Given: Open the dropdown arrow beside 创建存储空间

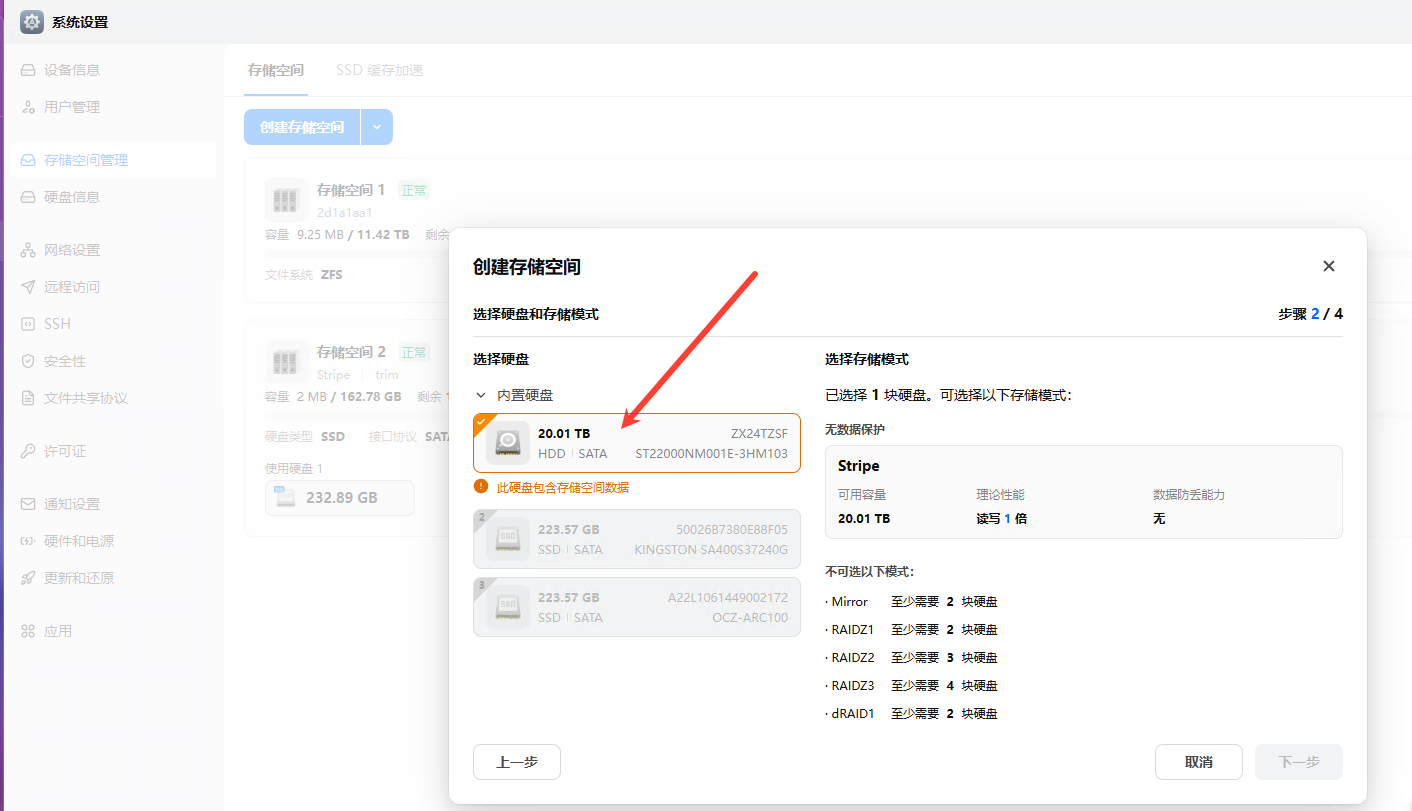Looking at the screenshot, I should click(377, 127).
